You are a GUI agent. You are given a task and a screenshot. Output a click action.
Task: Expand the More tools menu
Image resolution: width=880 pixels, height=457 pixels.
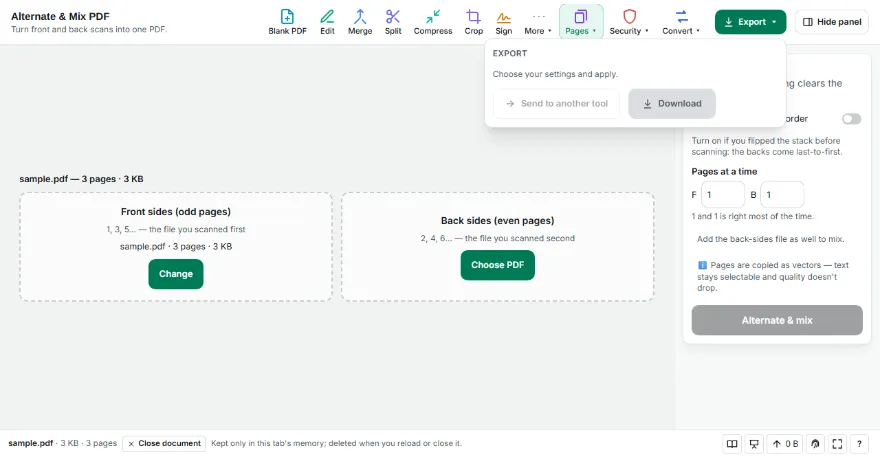[x=538, y=22]
